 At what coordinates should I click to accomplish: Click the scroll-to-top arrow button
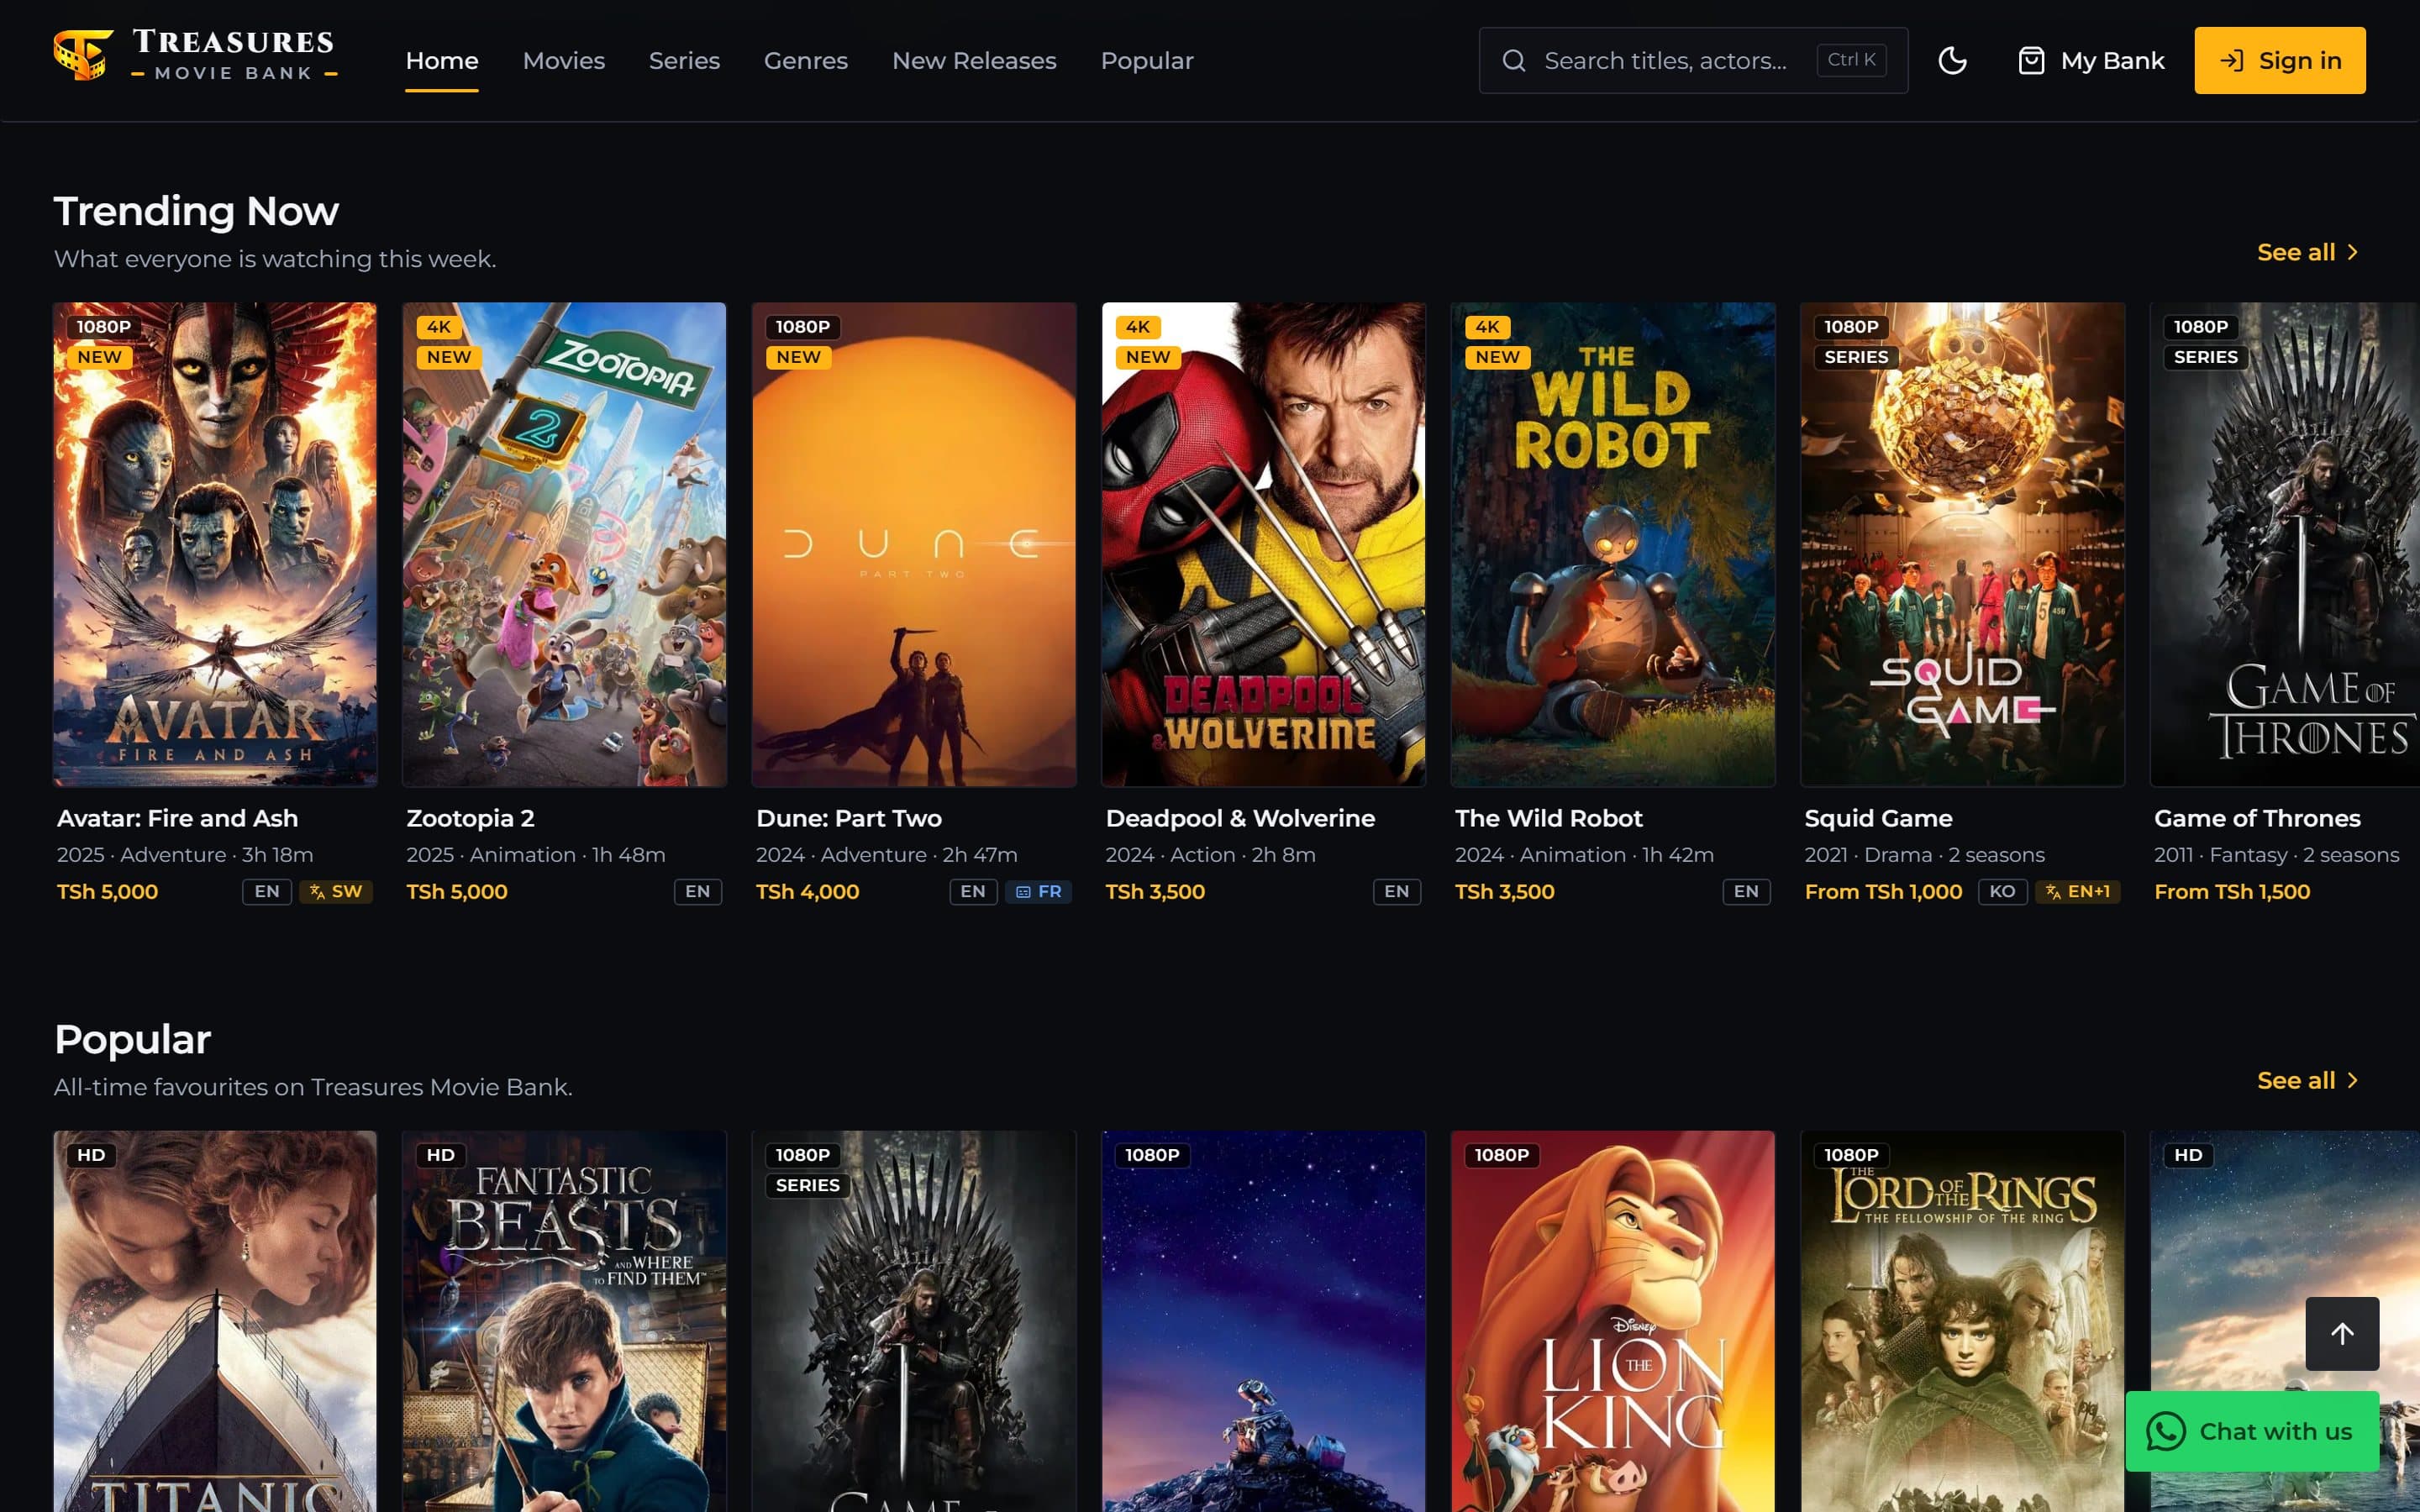click(2342, 1333)
